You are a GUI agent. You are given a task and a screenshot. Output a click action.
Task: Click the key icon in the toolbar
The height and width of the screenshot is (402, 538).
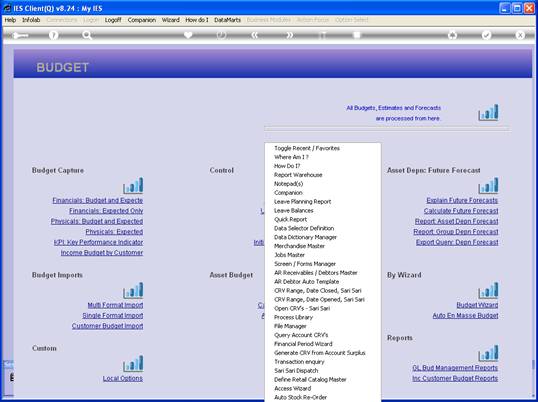point(20,35)
